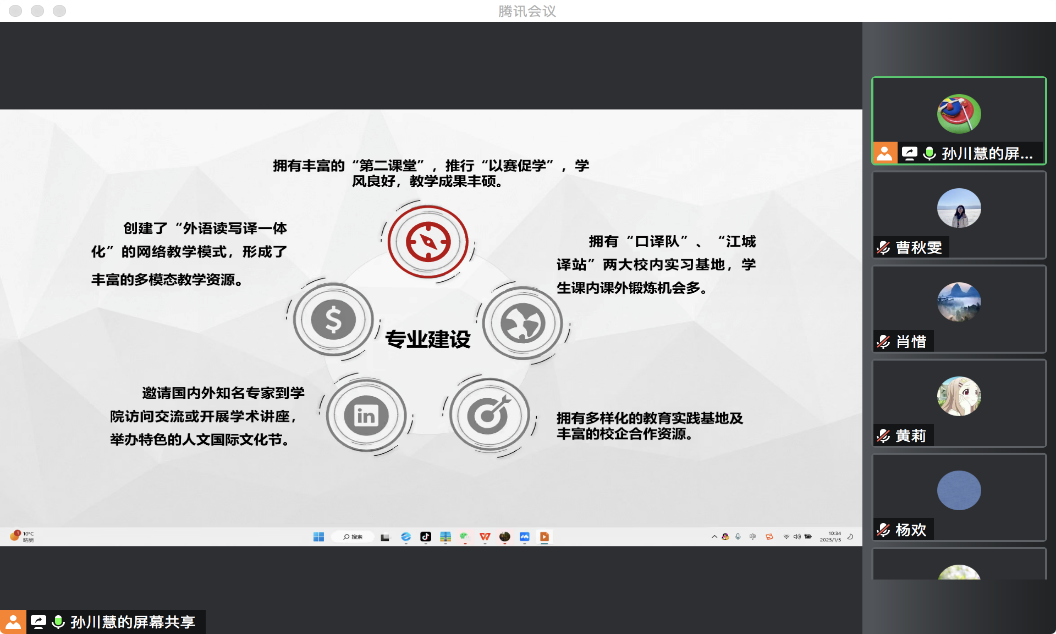This screenshot has width=1056, height=634.
Task: Click the compass icon in the slide
Action: tap(427, 241)
